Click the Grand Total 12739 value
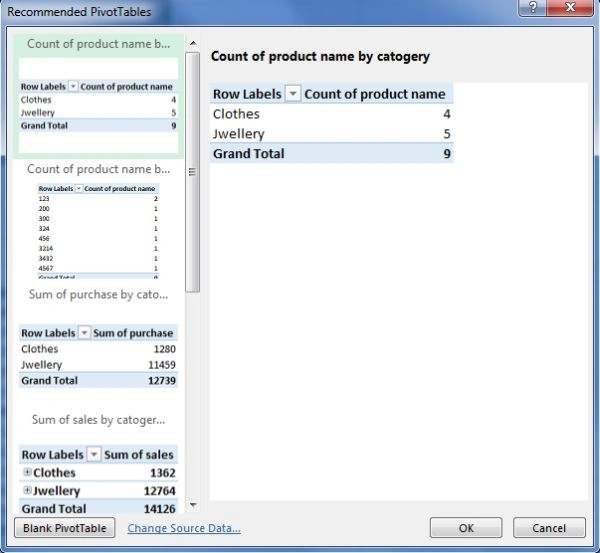This screenshot has width=600, height=553. point(162,380)
